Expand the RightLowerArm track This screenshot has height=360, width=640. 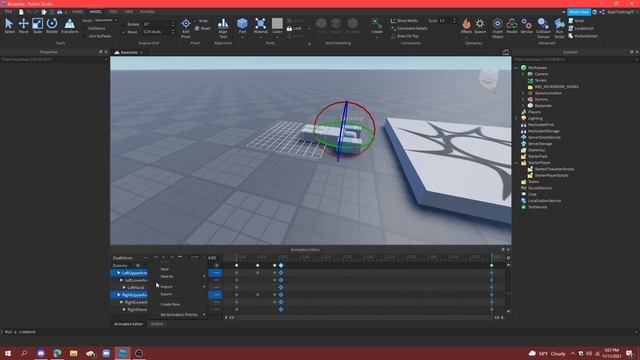click(x=121, y=302)
